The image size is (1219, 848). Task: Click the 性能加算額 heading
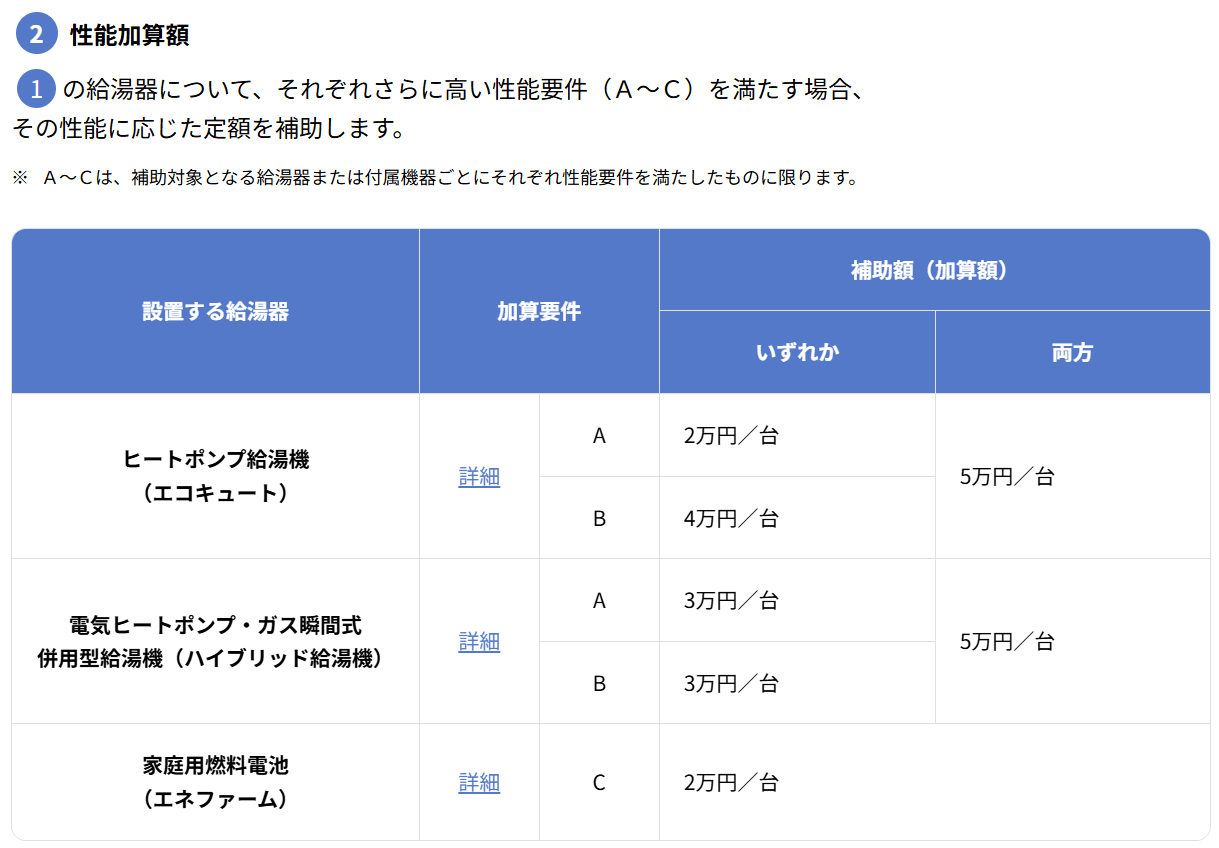pyautogui.click(x=130, y=36)
